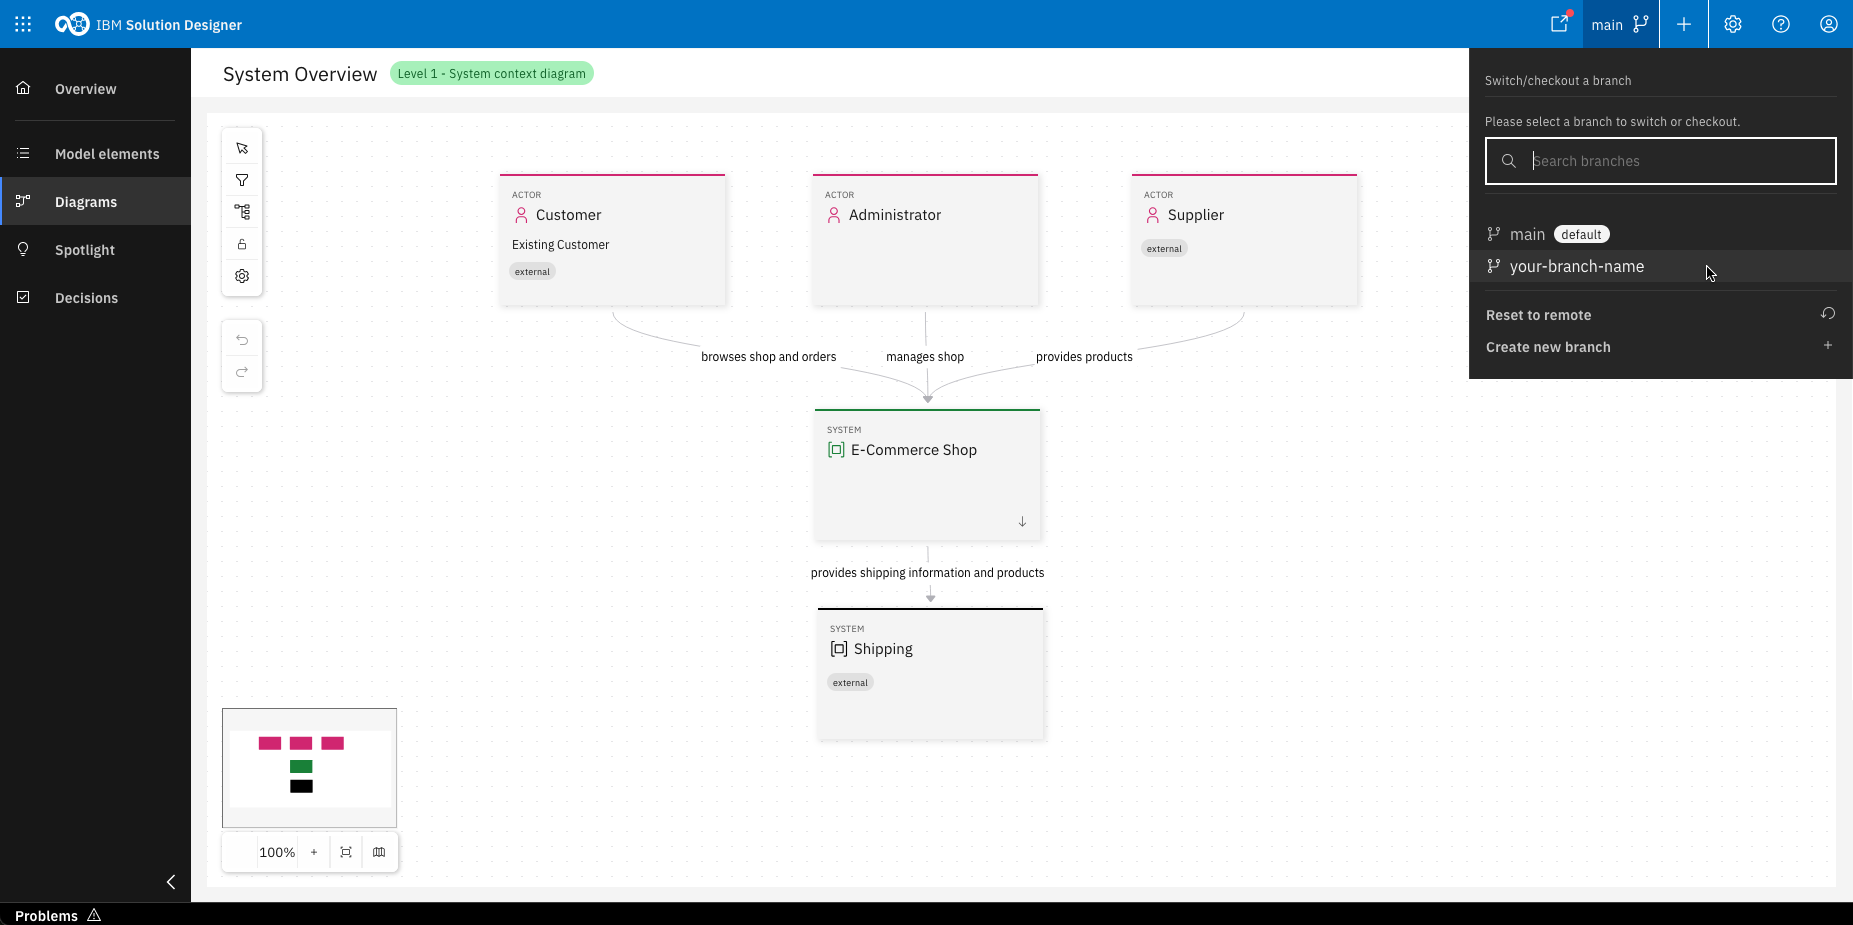
Task: Open diagram settings gear in the toolbar
Action: [242, 276]
